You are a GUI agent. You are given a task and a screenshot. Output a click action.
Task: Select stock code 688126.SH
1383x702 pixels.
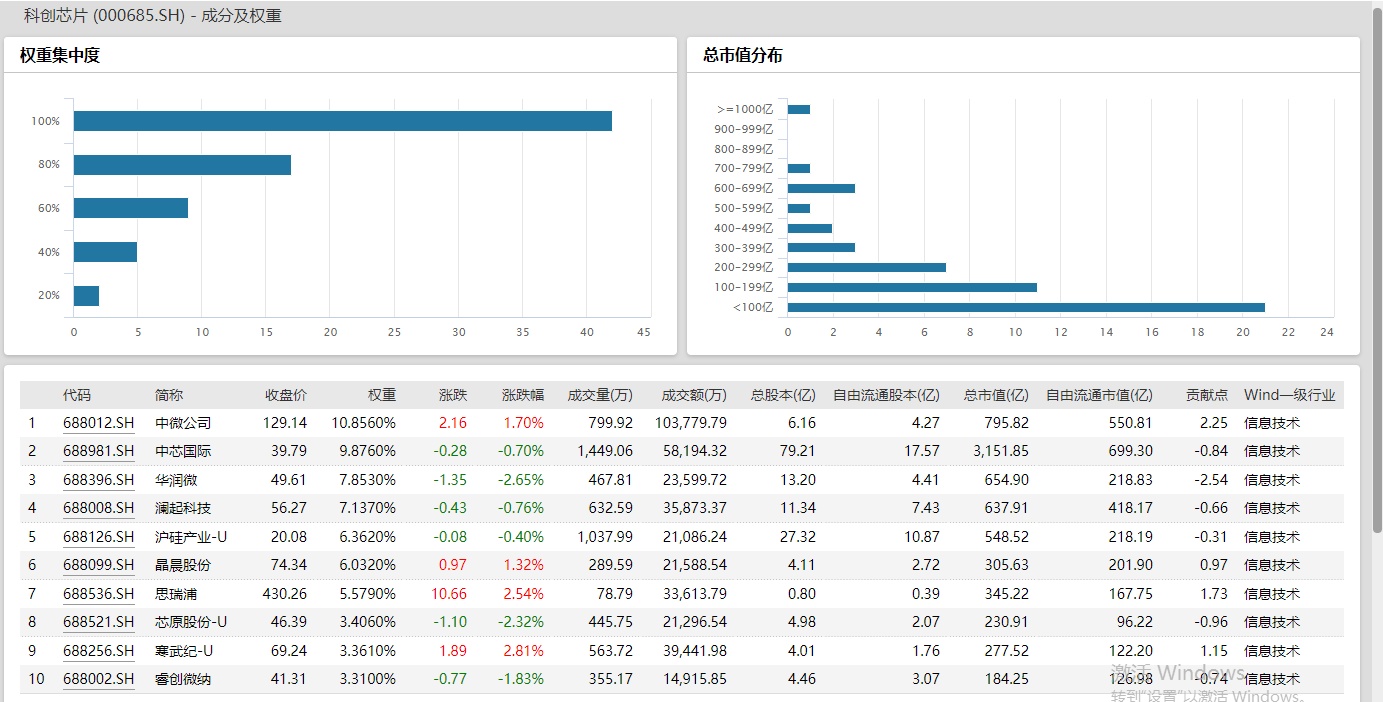[x=98, y=537]
